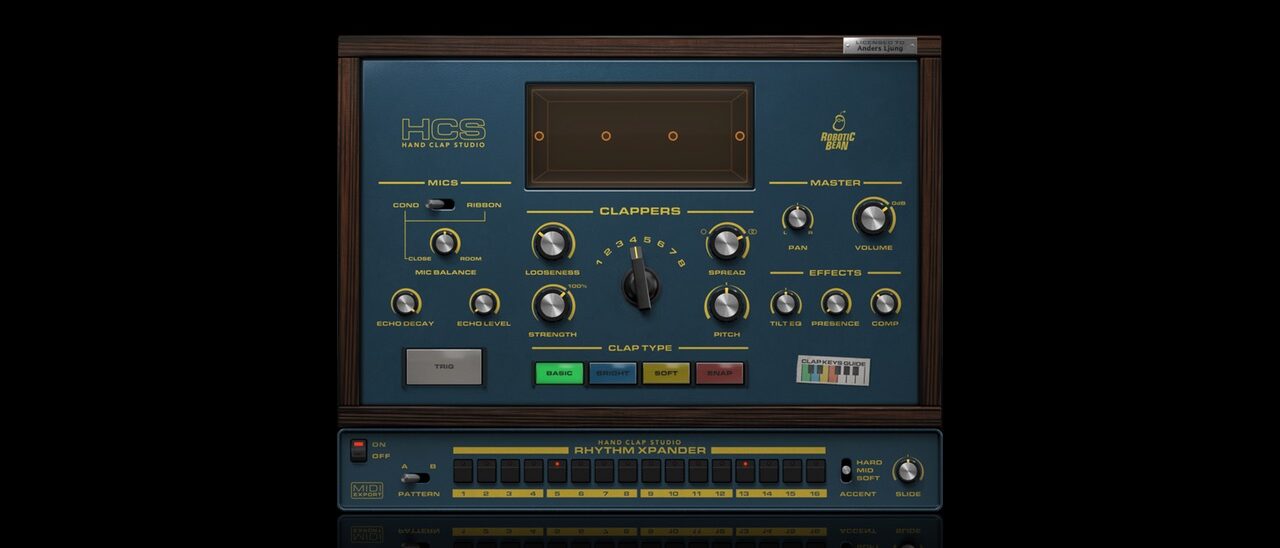This screenshot has width=1280, height=548.
Task: Click the Tilt EQ knob
Action: (786, 302)
